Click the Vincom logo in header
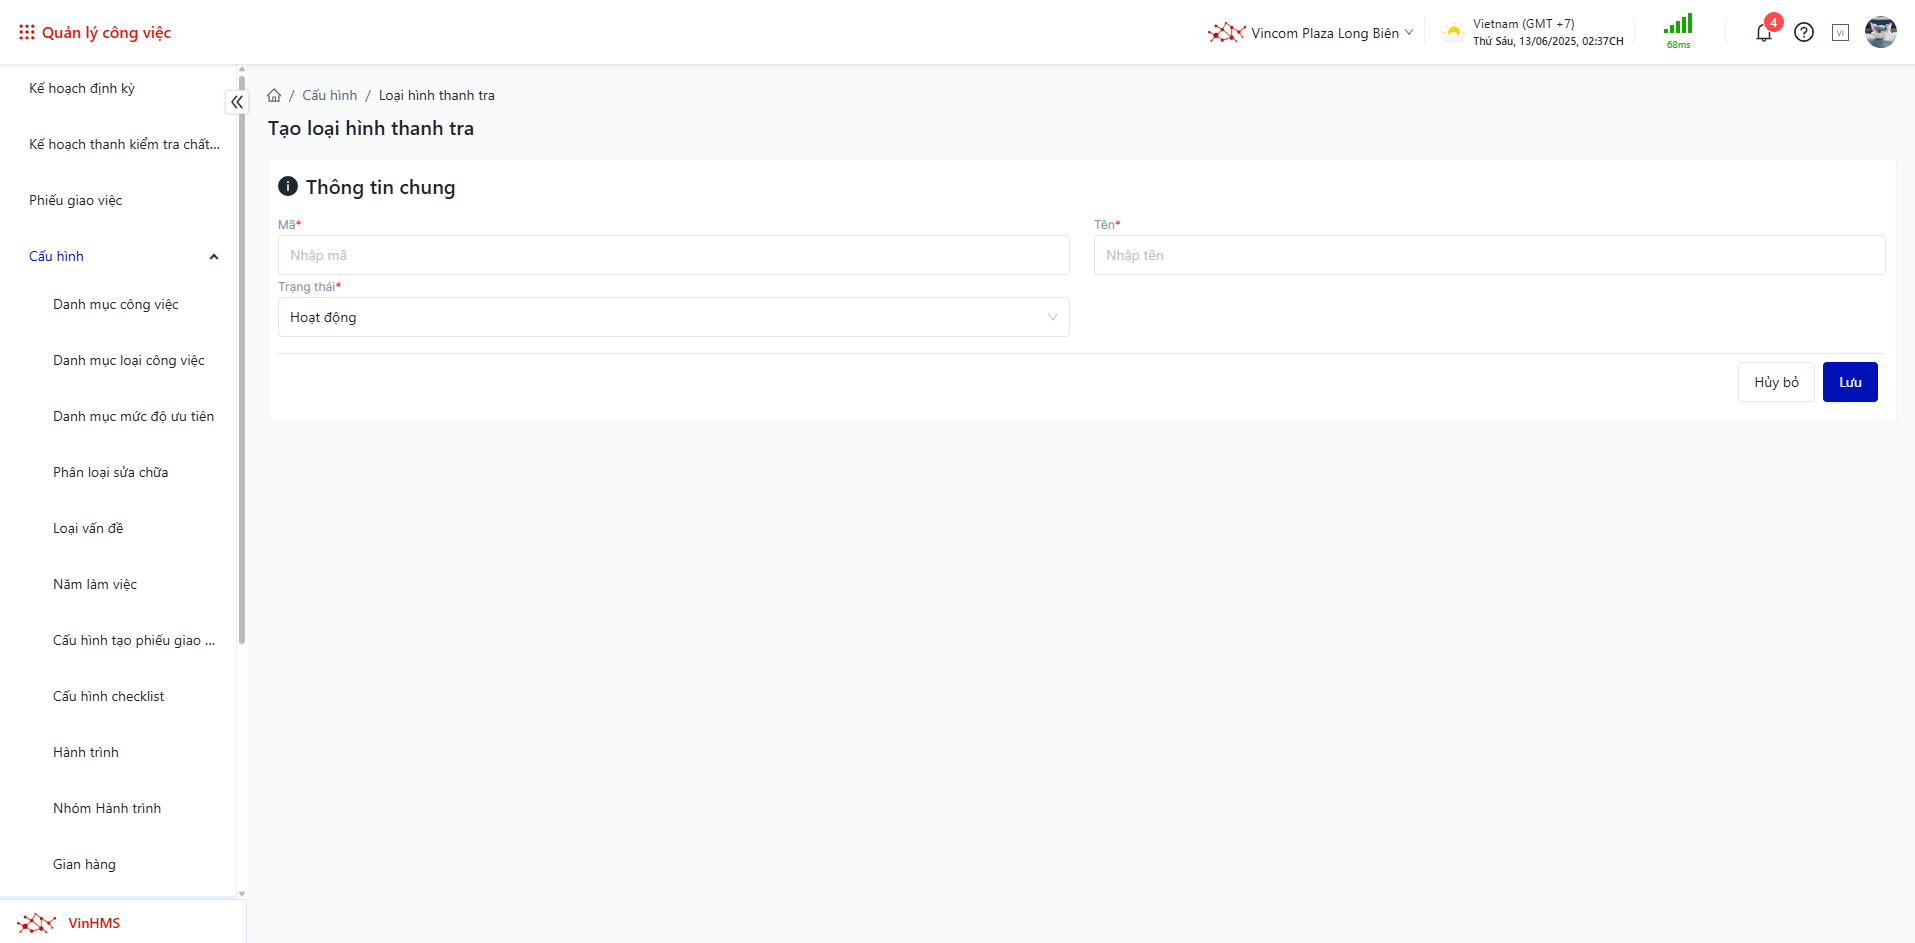 pos(1226,33)
